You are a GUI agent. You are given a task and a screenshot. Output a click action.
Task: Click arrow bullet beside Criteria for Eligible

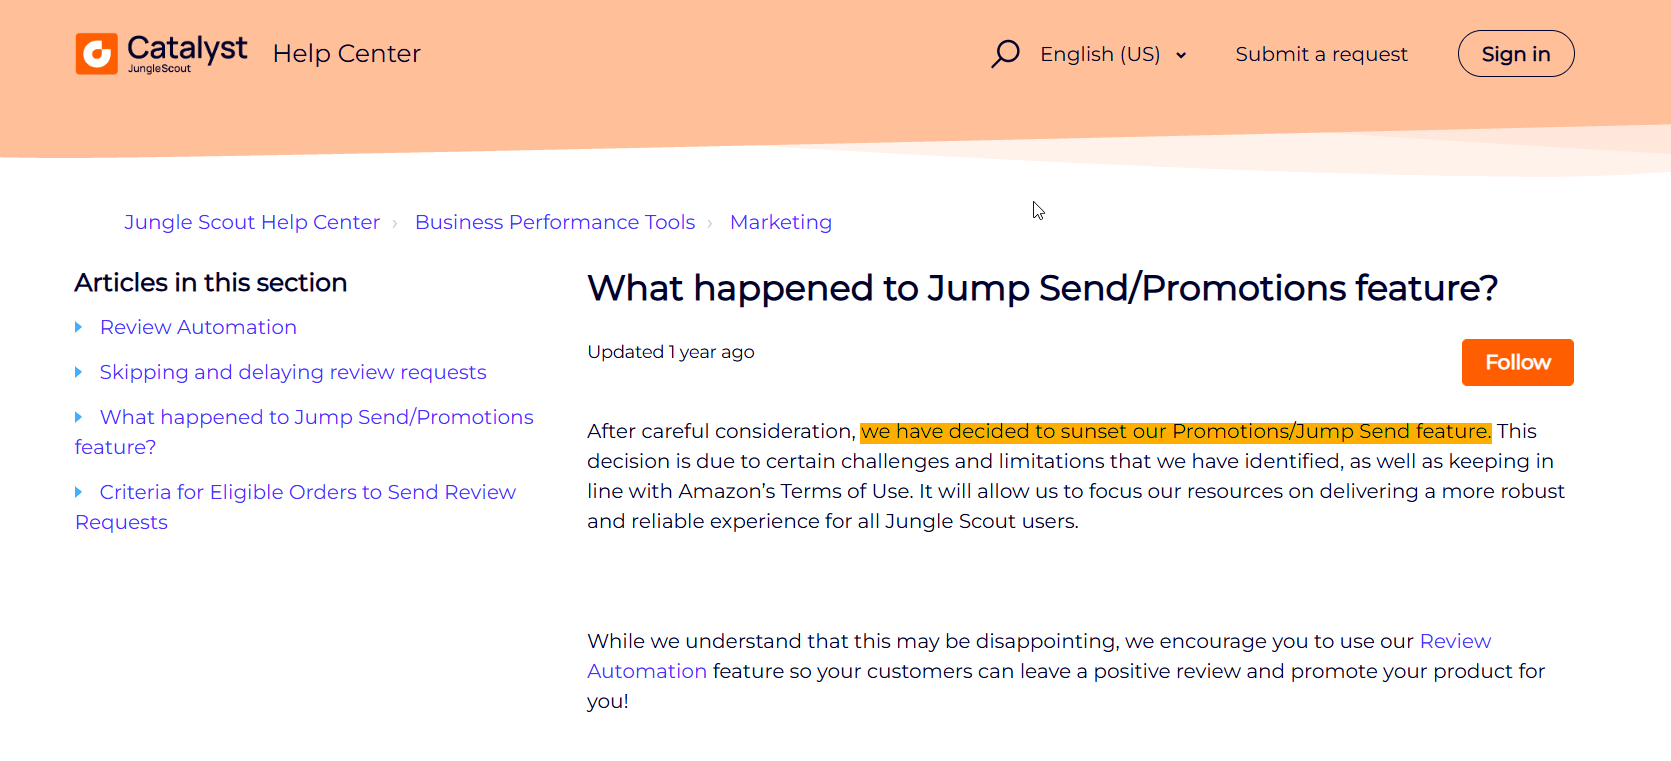[79, 492]
